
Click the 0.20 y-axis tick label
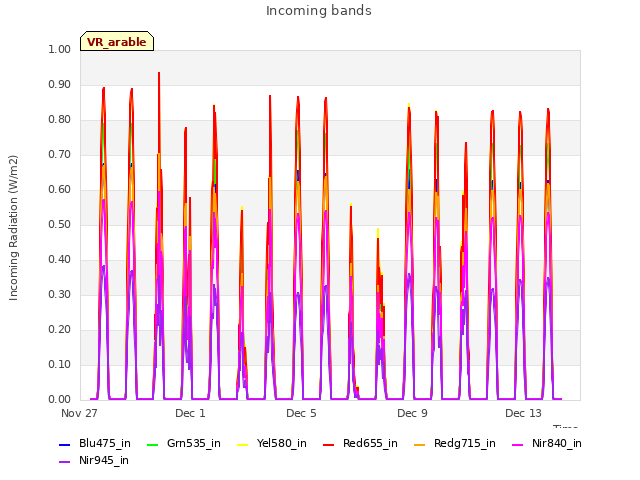tap(60, 330)
